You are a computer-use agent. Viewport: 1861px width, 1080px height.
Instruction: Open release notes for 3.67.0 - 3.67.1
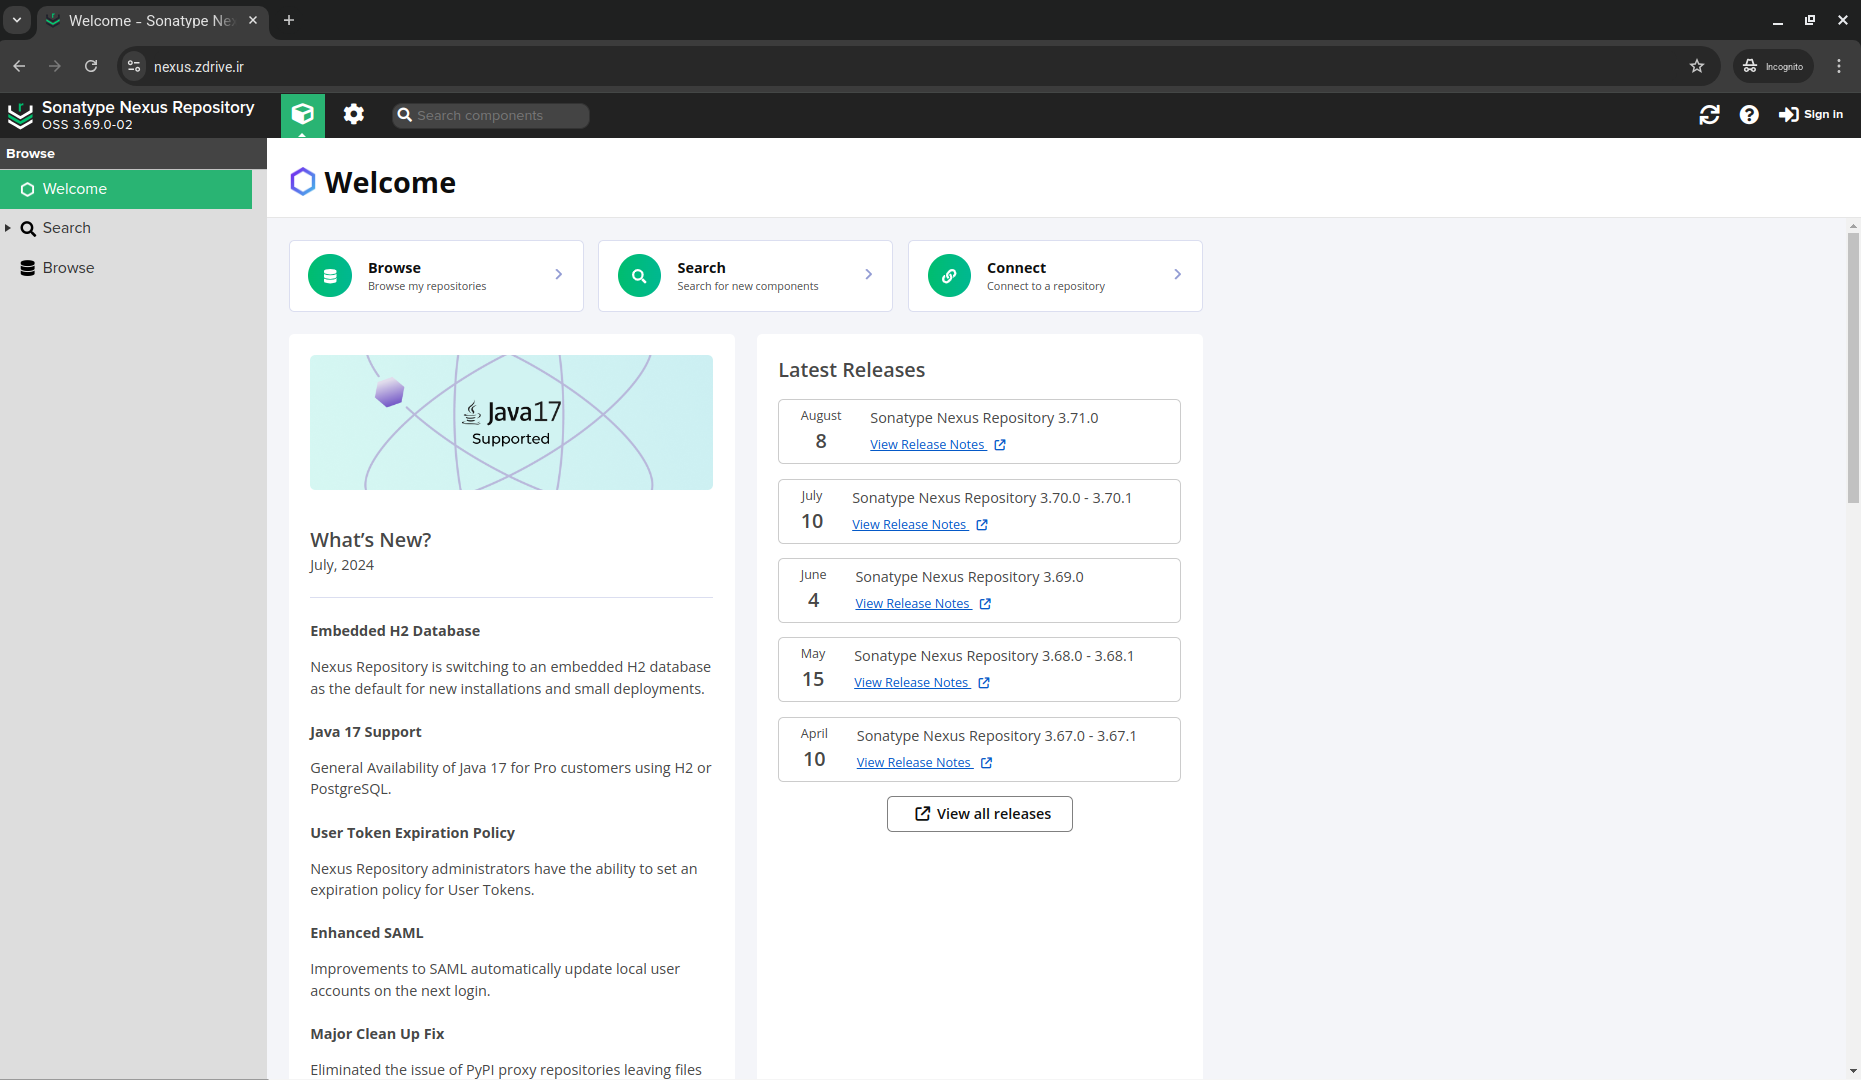coord(914,763)
